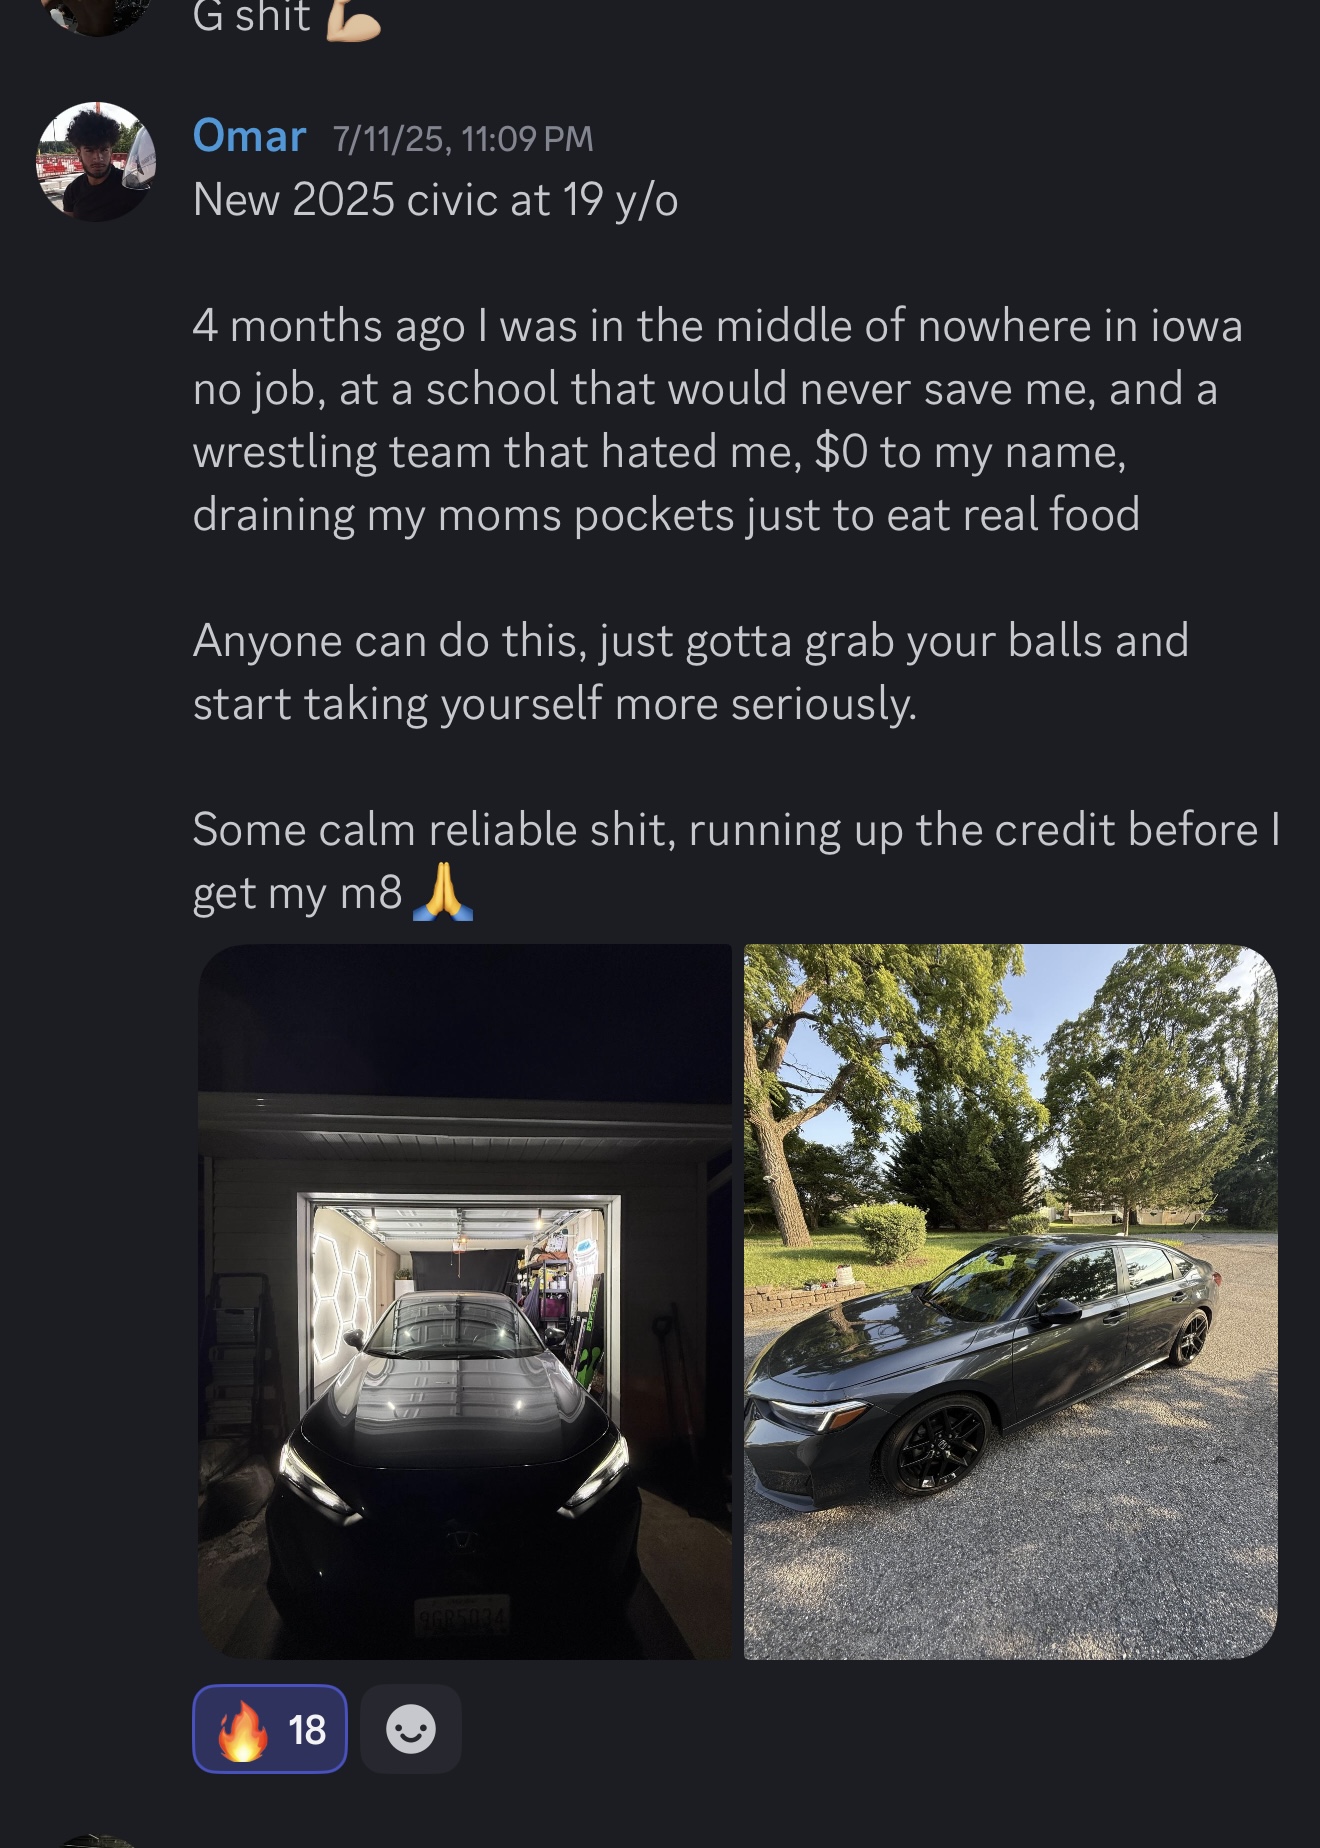The width and height of the screenshot is (1320, 1848).
Task: Click the 7/11/25, 11:09 PM timestamp
Action: point(463,139)
